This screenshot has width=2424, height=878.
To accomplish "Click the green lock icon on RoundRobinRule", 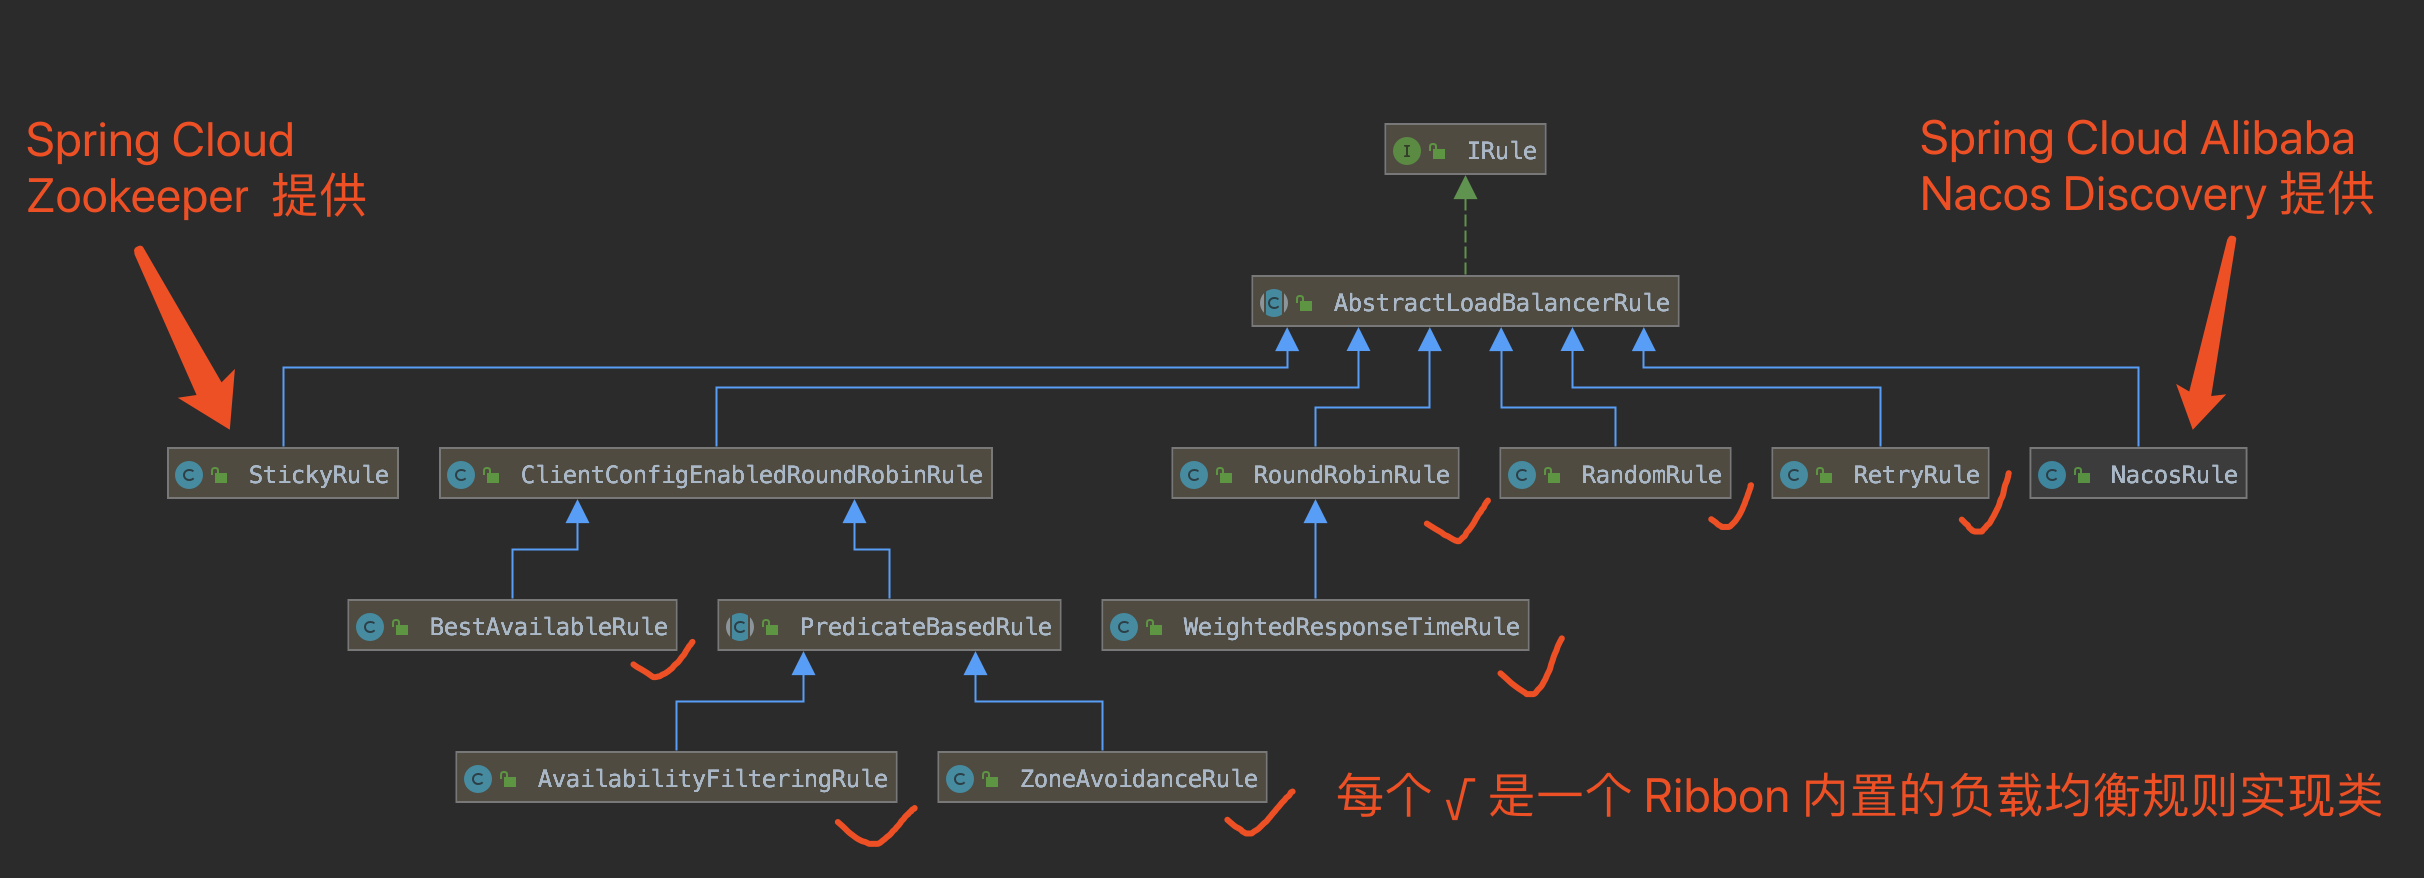I will tap(1224, 475).
